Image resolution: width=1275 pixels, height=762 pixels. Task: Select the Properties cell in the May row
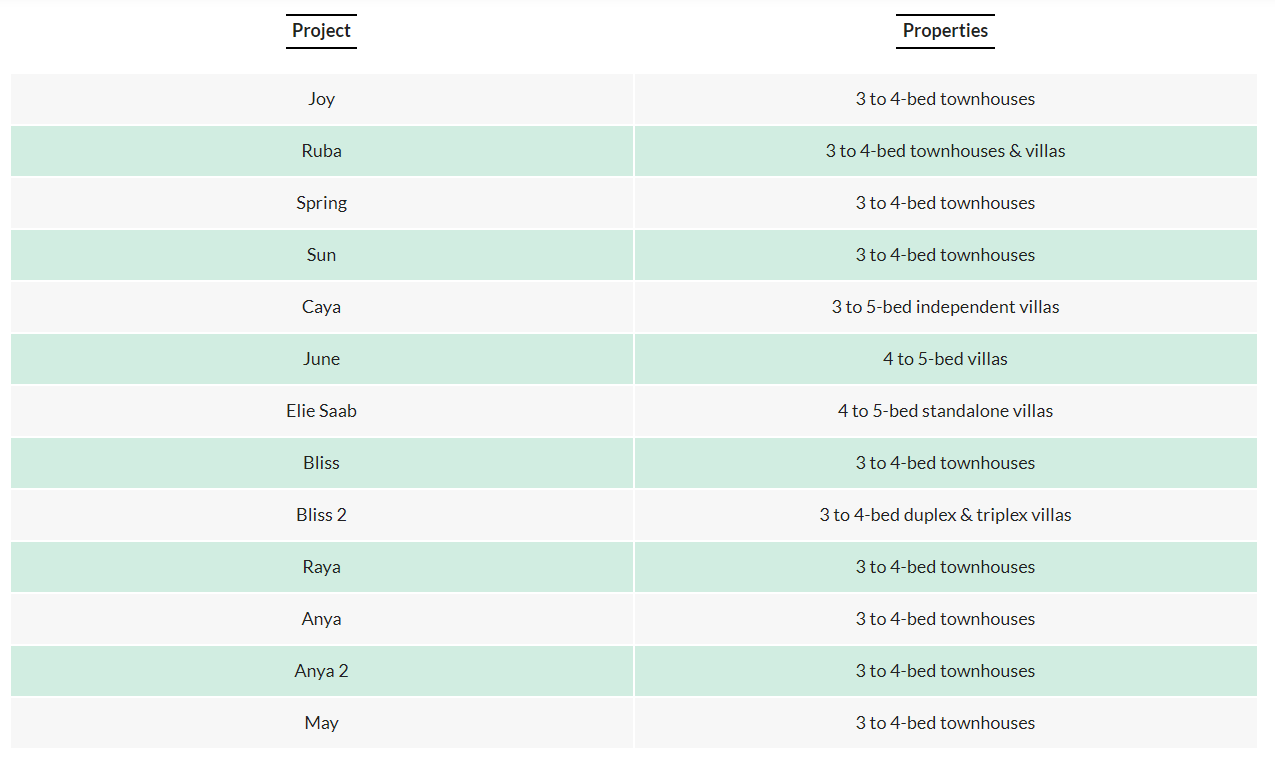[x=945, y=723]
